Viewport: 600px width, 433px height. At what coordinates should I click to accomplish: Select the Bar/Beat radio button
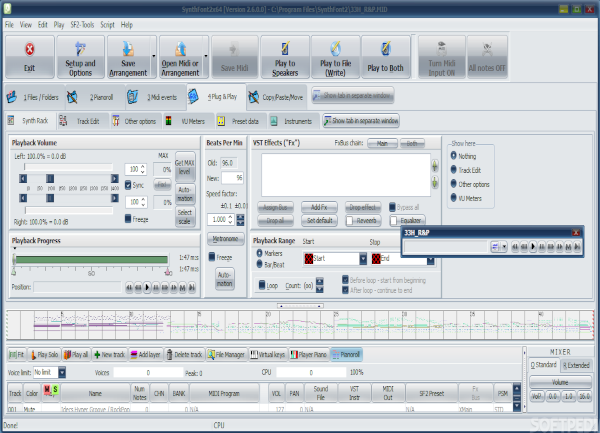point(259,264)
